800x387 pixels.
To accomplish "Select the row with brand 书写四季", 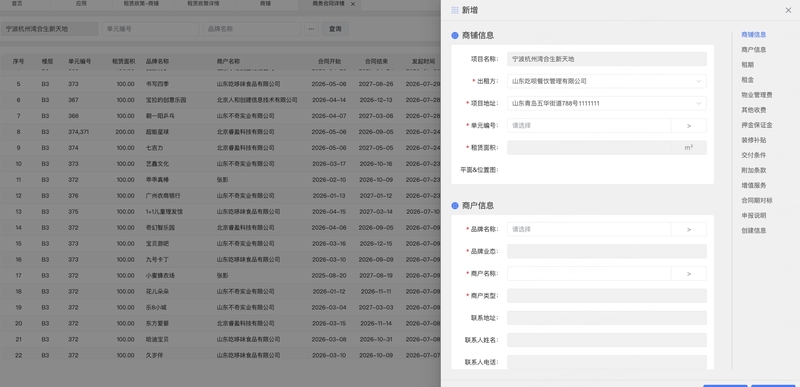I will click(x=220, y=84).
